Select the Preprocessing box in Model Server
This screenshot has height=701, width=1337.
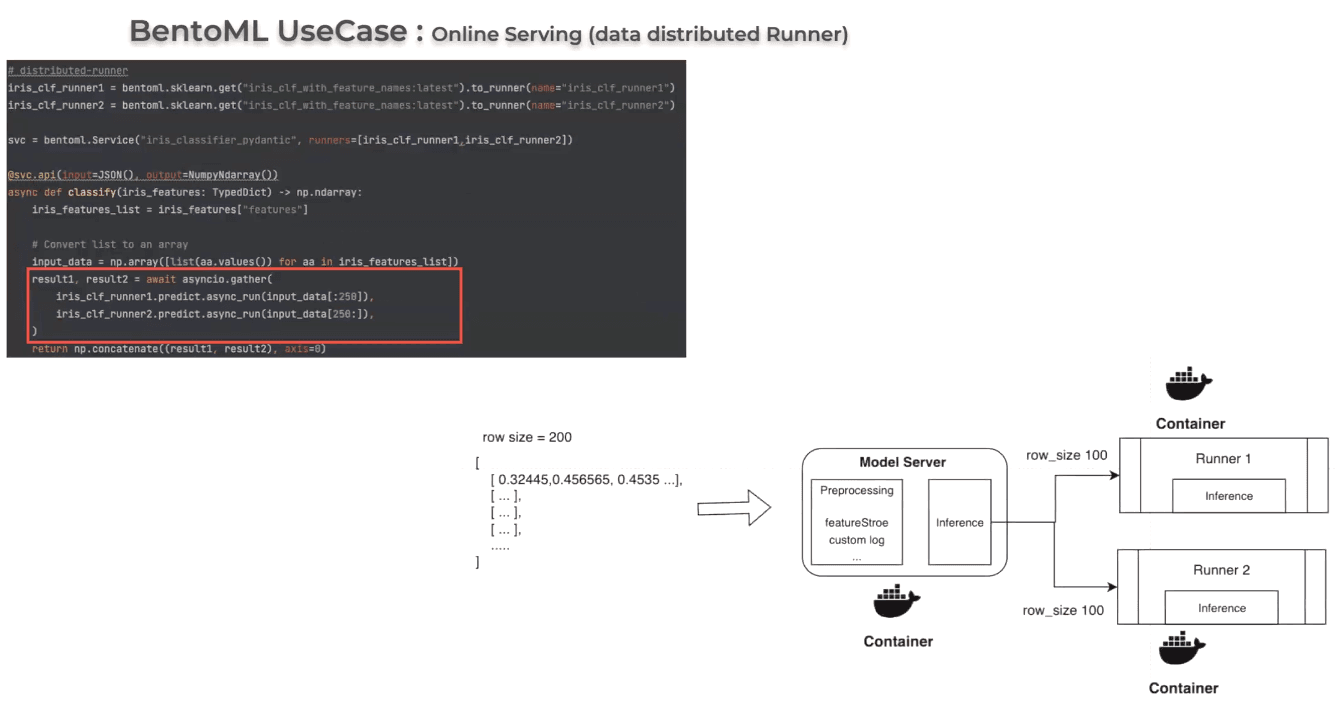pos(857,522)
